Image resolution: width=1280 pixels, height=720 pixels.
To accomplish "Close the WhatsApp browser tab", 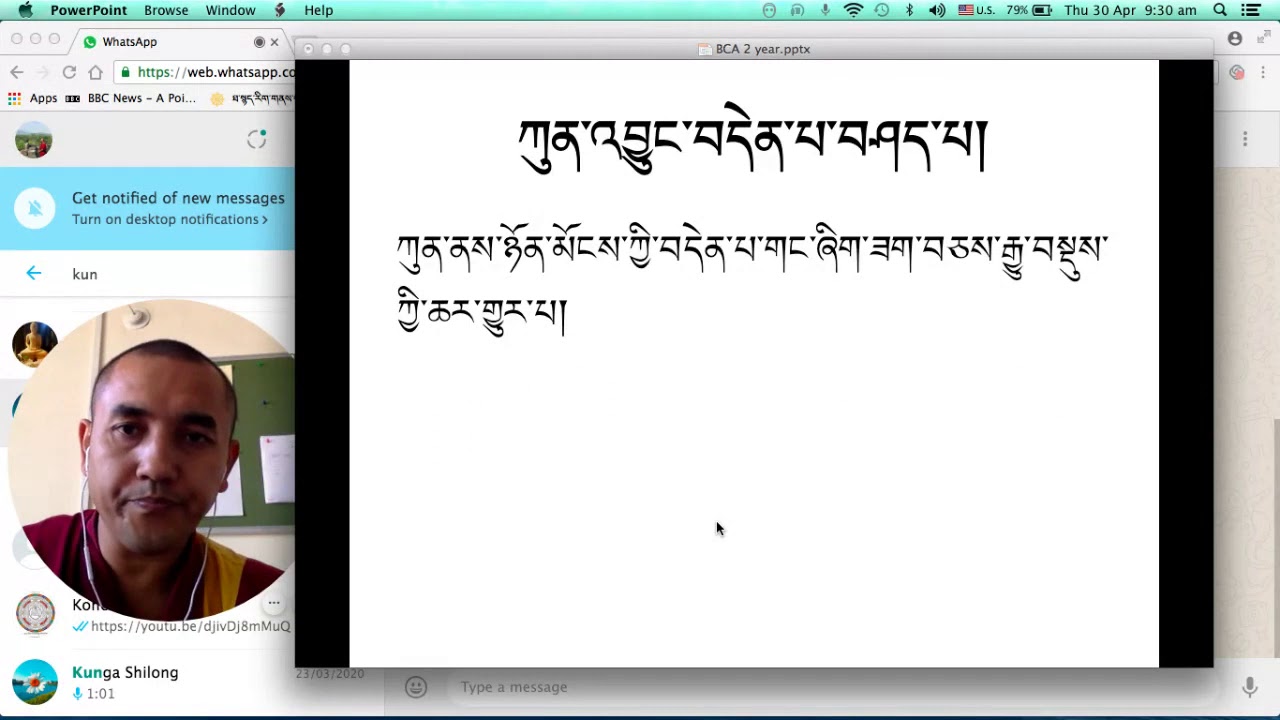I will 274,42.
